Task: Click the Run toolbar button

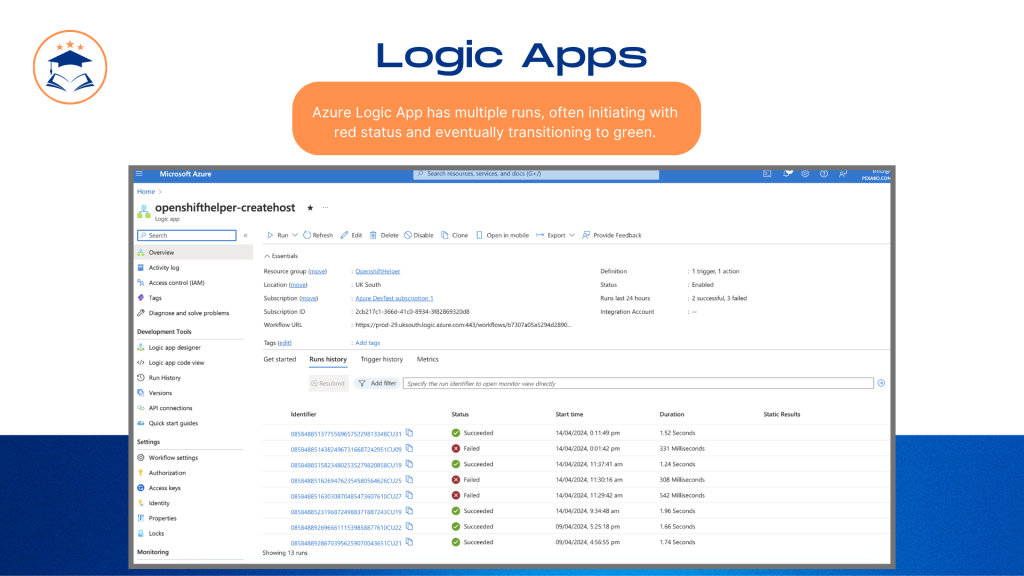Action: coord(278,235)
